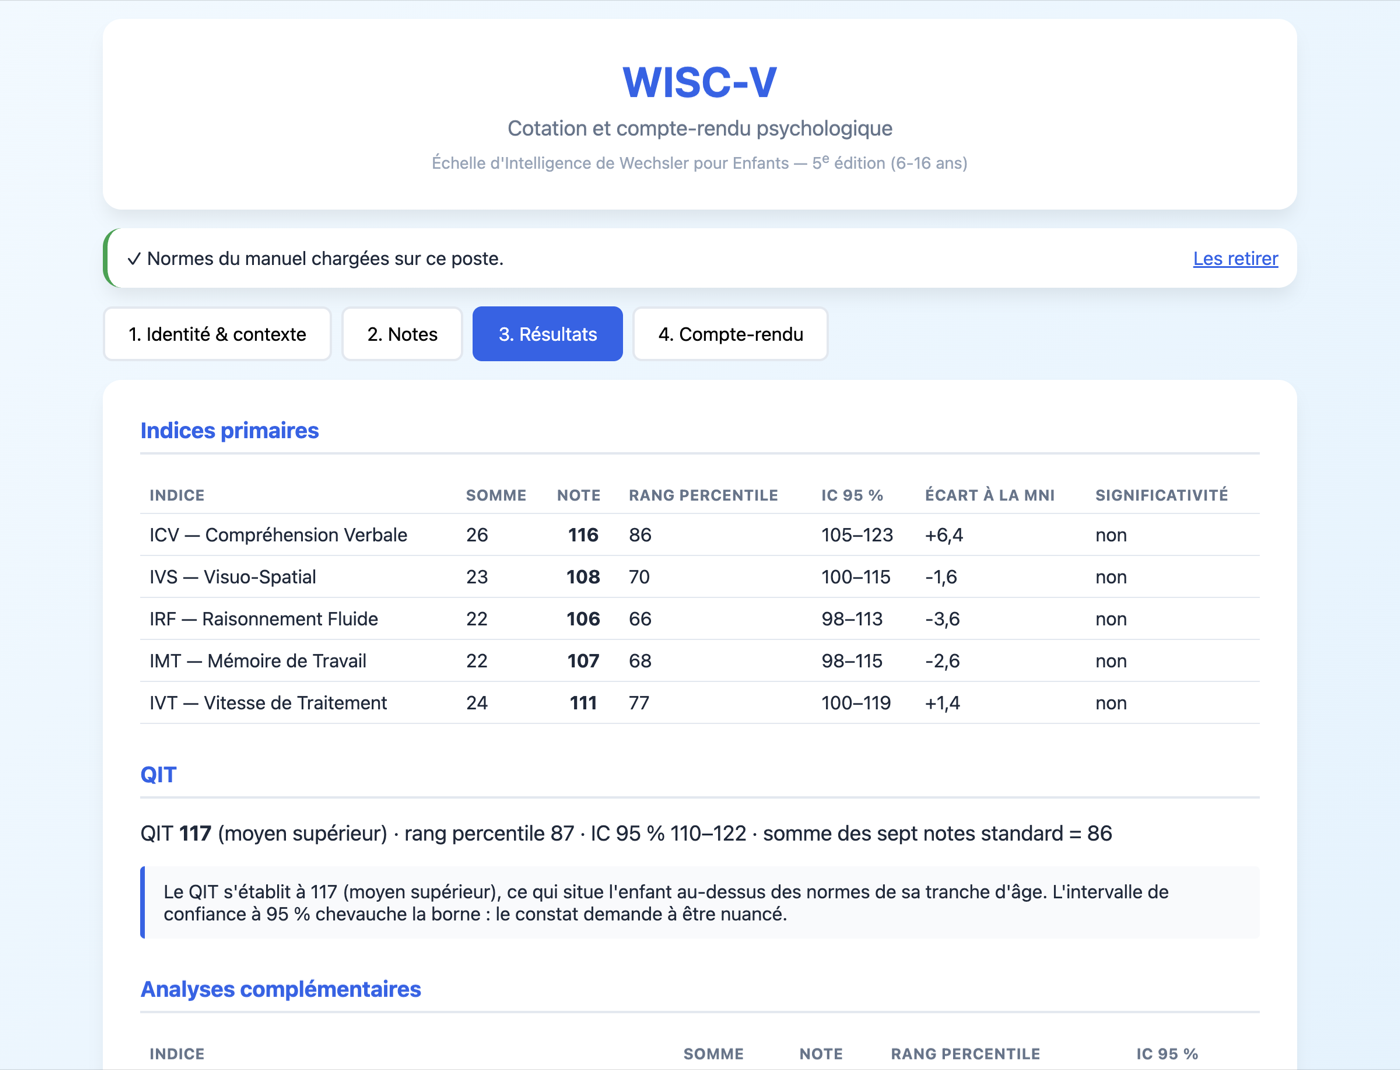The width and height of the screenshot is (1400, 1070).
Task: Click the interval '98–115' in the IMT row
Action: pos(852,661)
